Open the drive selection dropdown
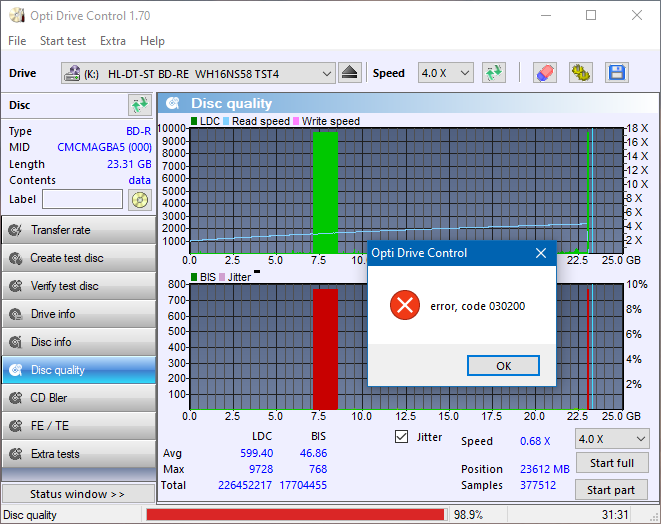The width and height of the screenshot is (661, 524). click(x=198, y=73)
